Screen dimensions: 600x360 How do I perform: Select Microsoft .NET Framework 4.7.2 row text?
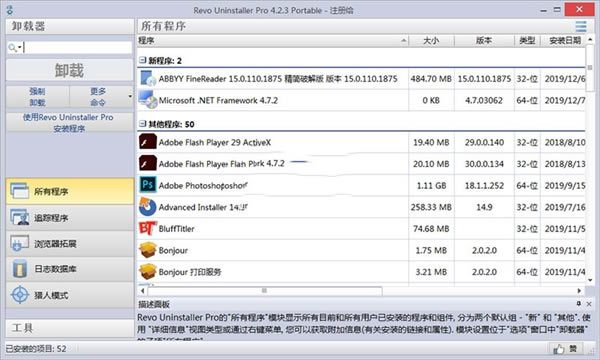(x=218, y=100)
